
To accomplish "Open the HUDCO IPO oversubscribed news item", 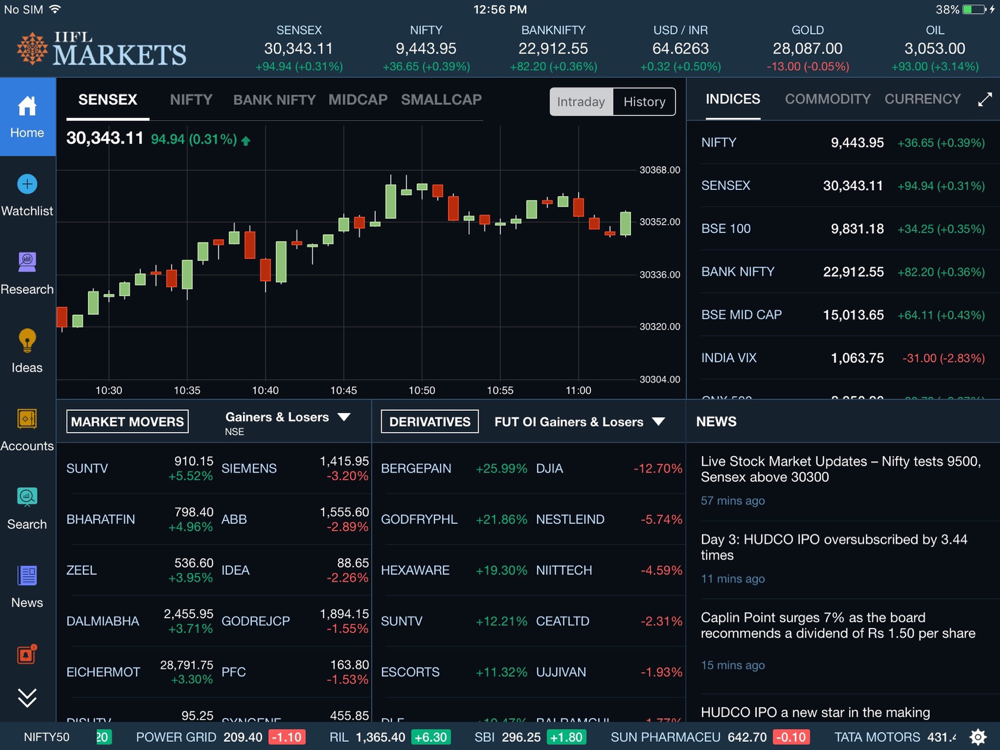I will coord(843,559).
